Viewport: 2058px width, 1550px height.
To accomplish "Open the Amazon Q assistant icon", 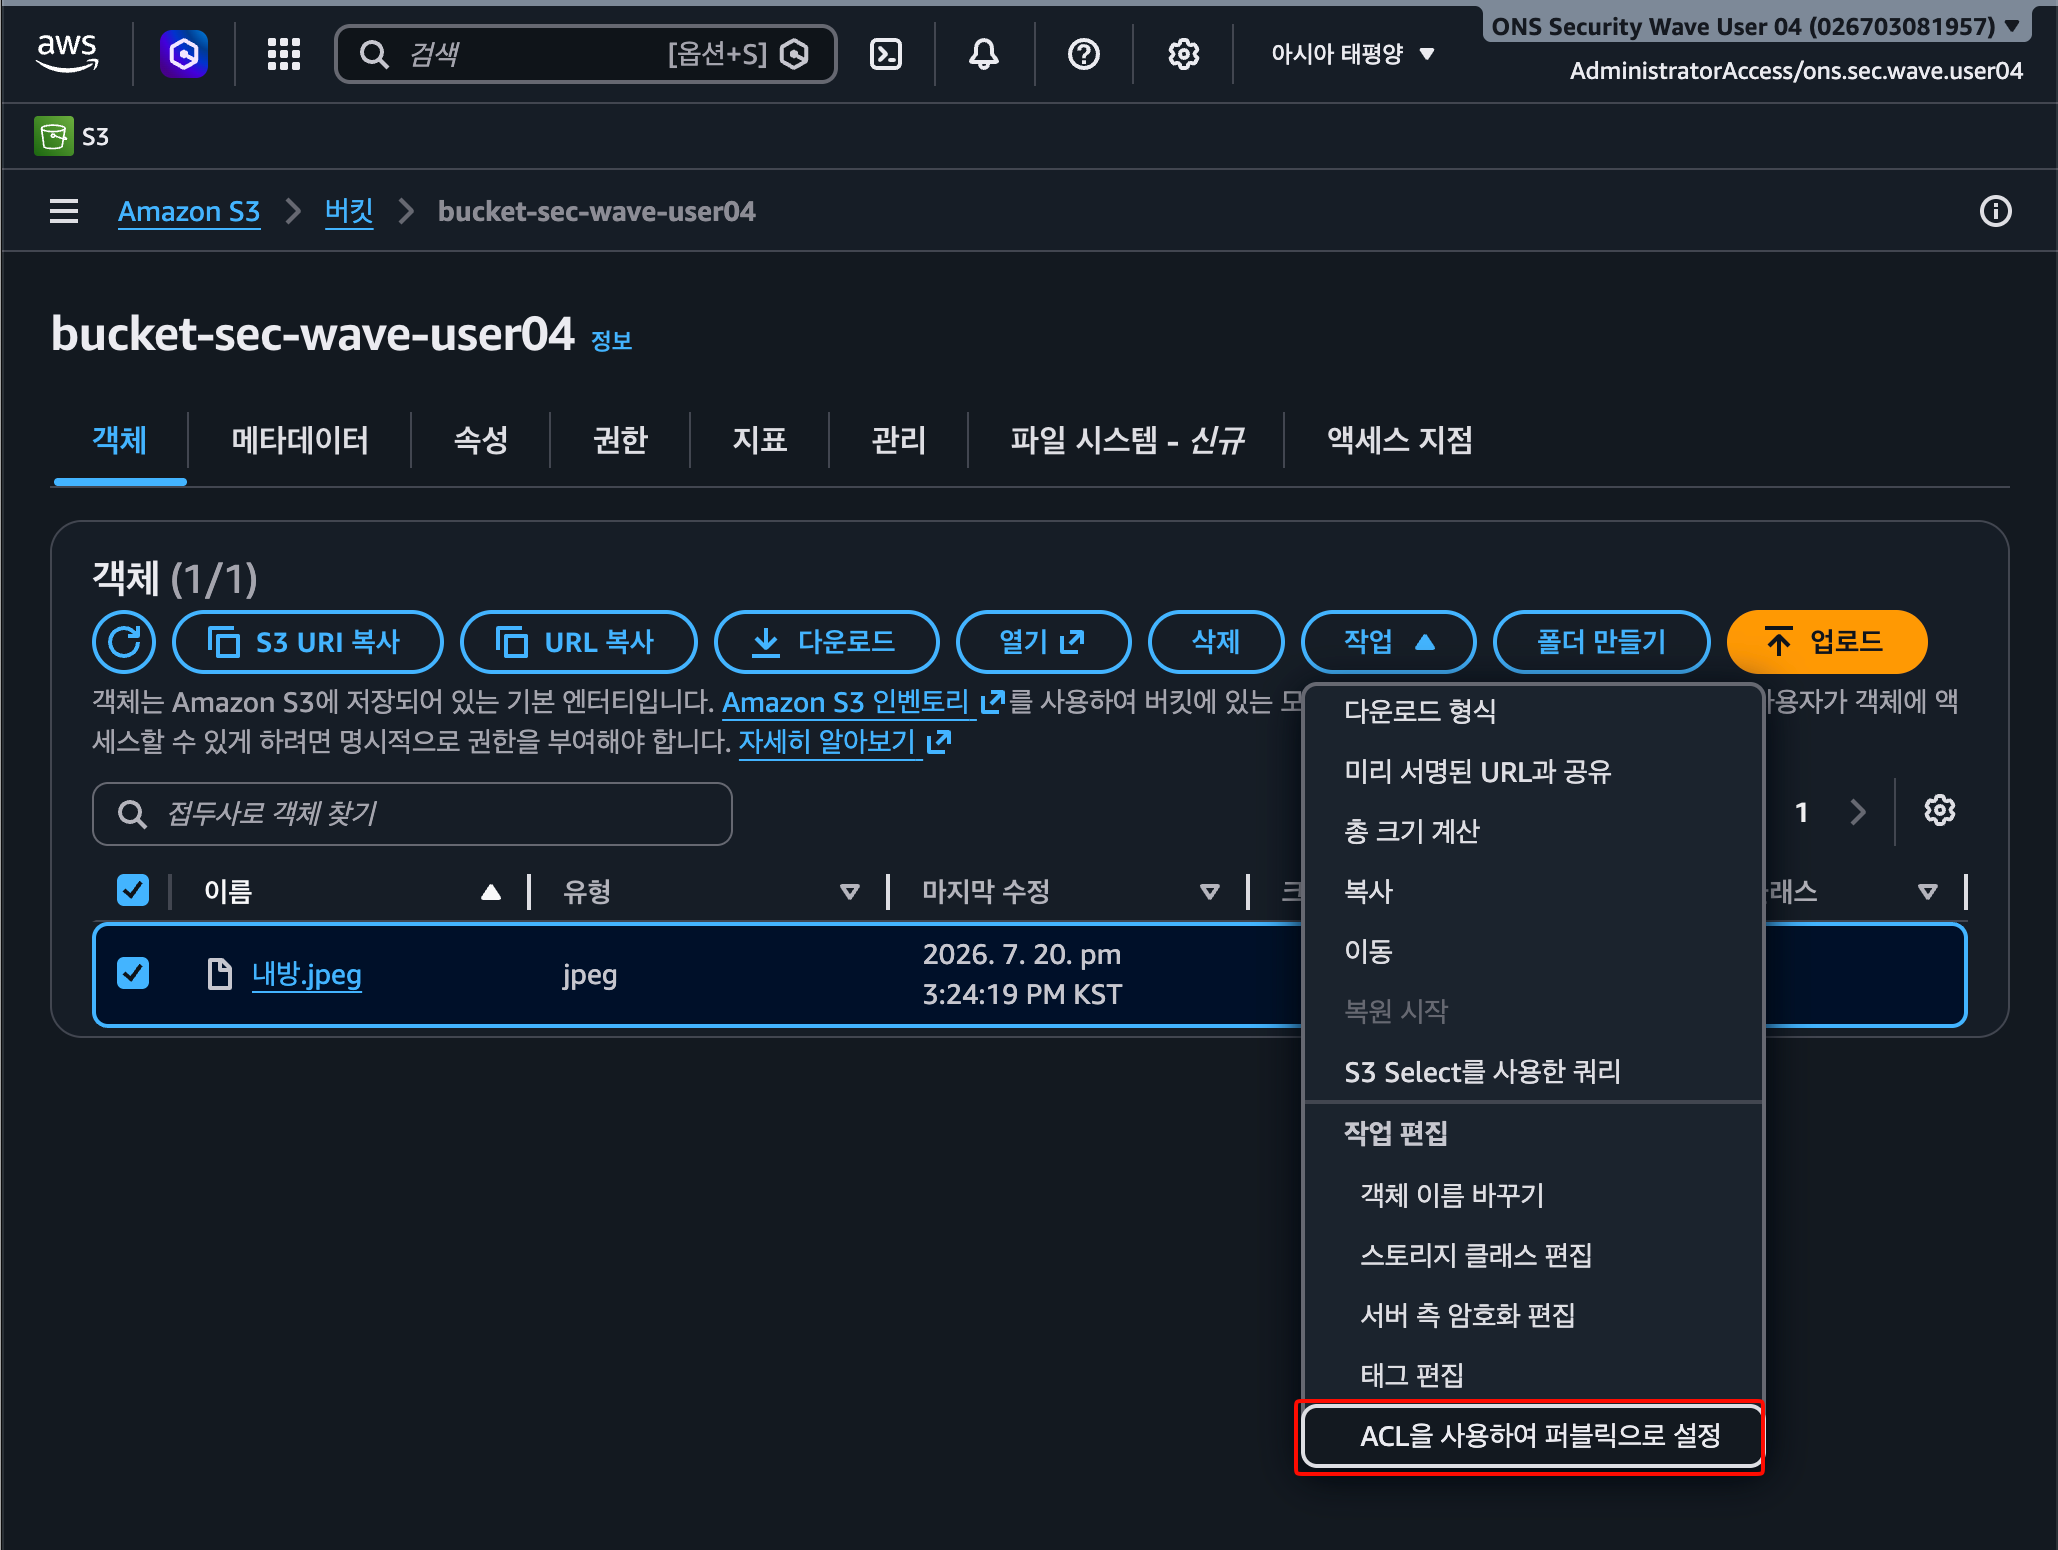I will (184, 53).
